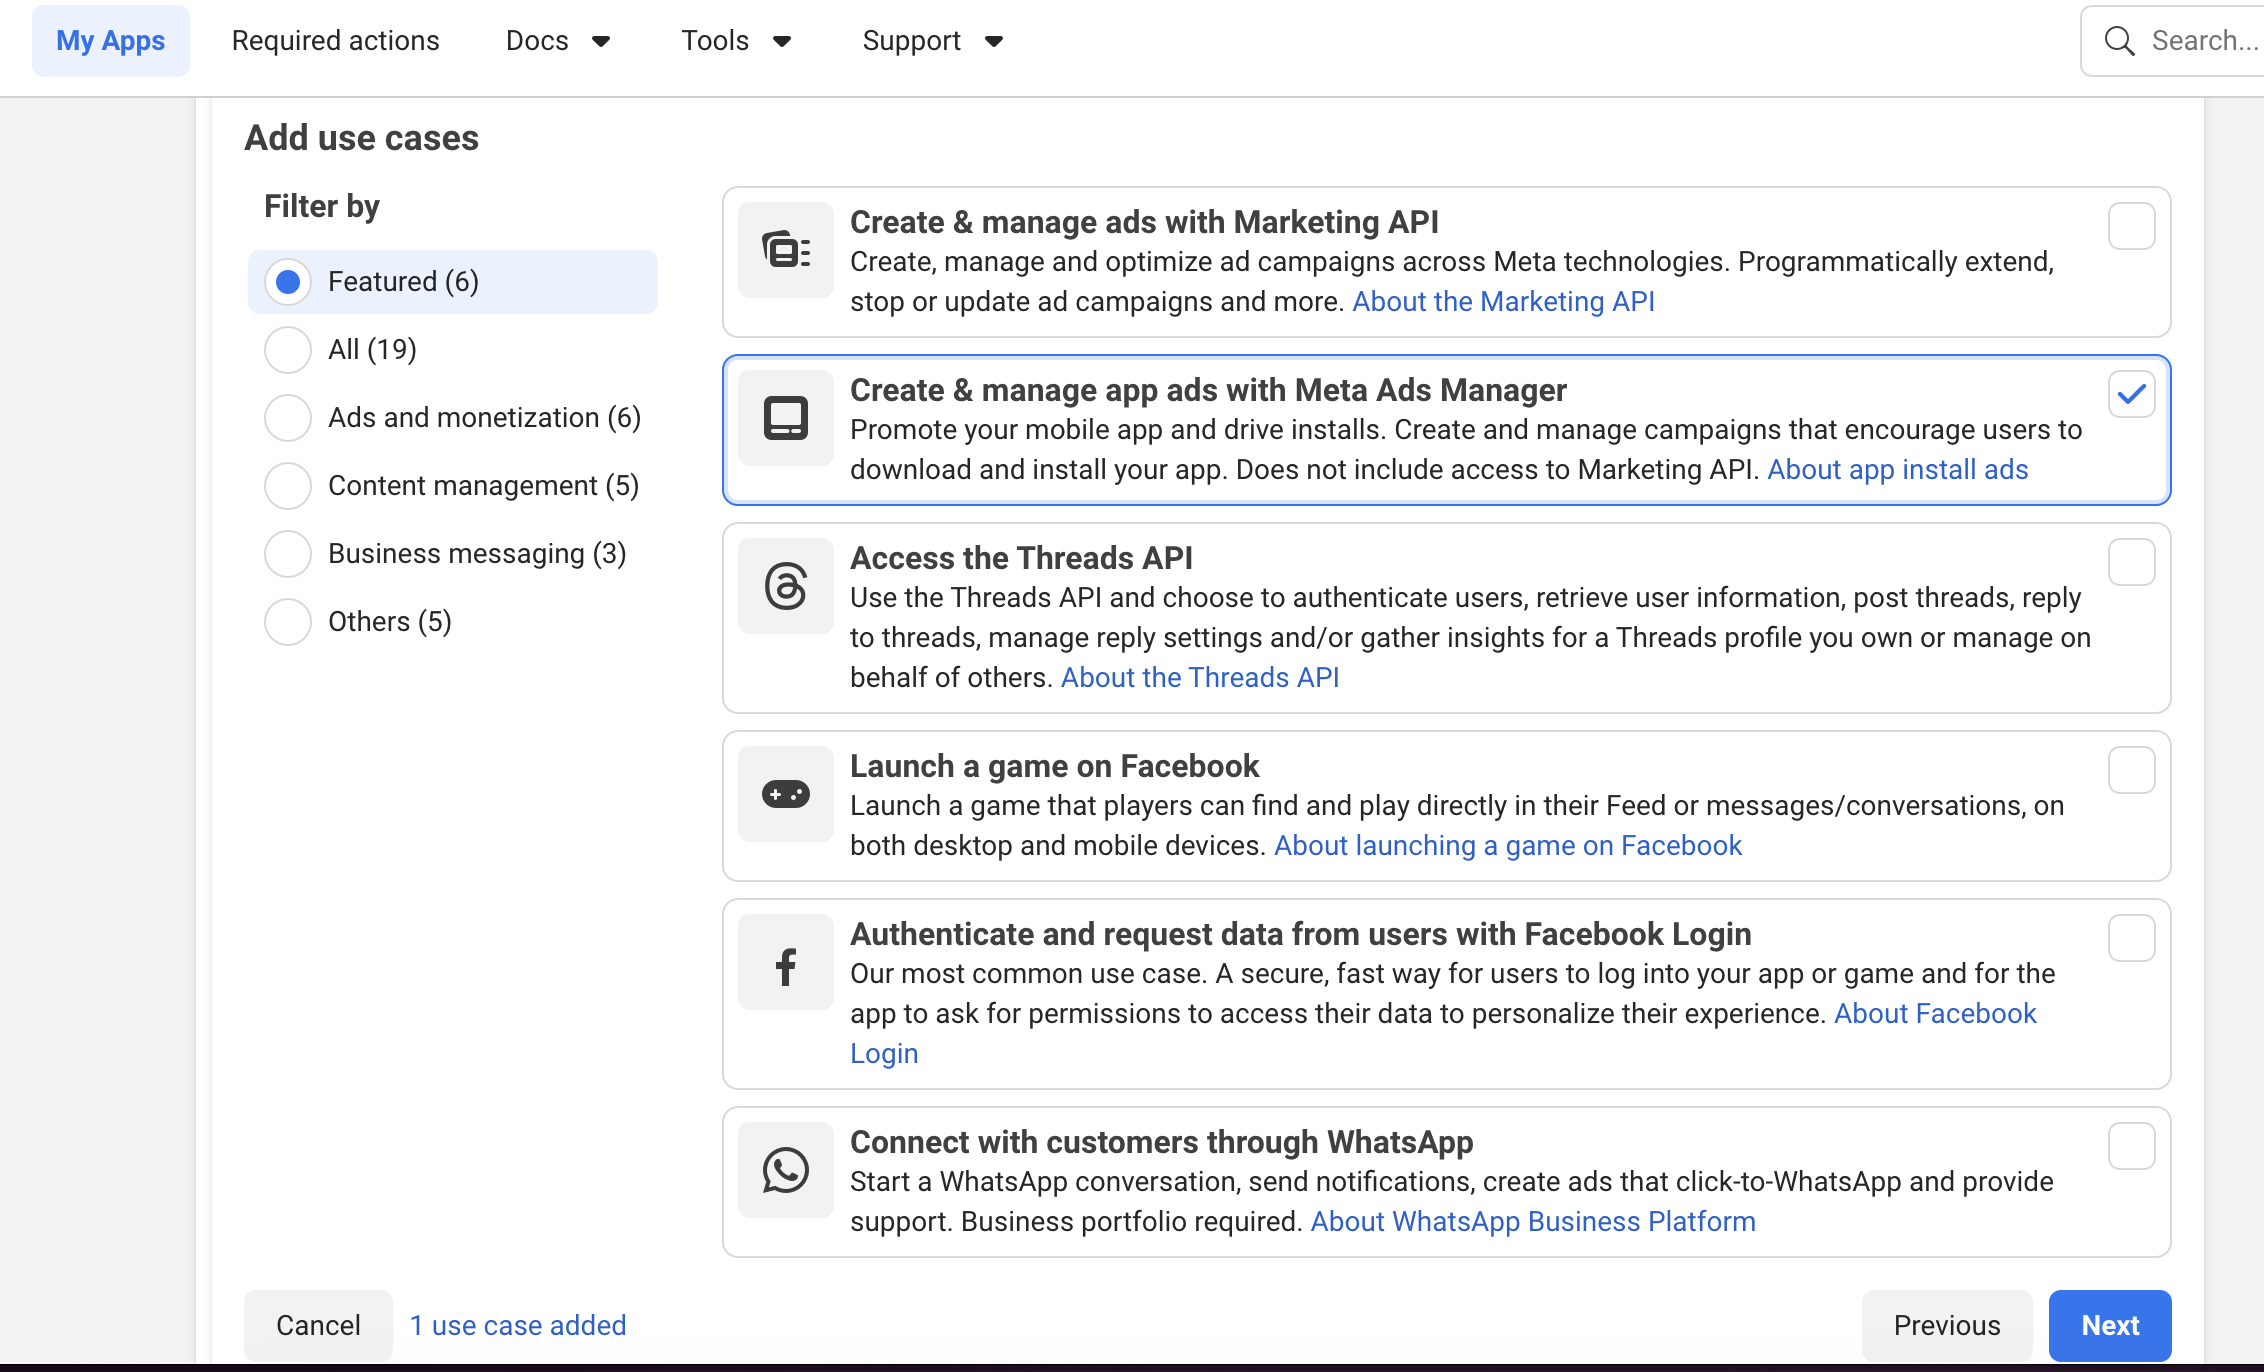Check the Marketing API use case checkbox
Viewport: 2264px width, 1372px height.
click(x=2131, y=227)
